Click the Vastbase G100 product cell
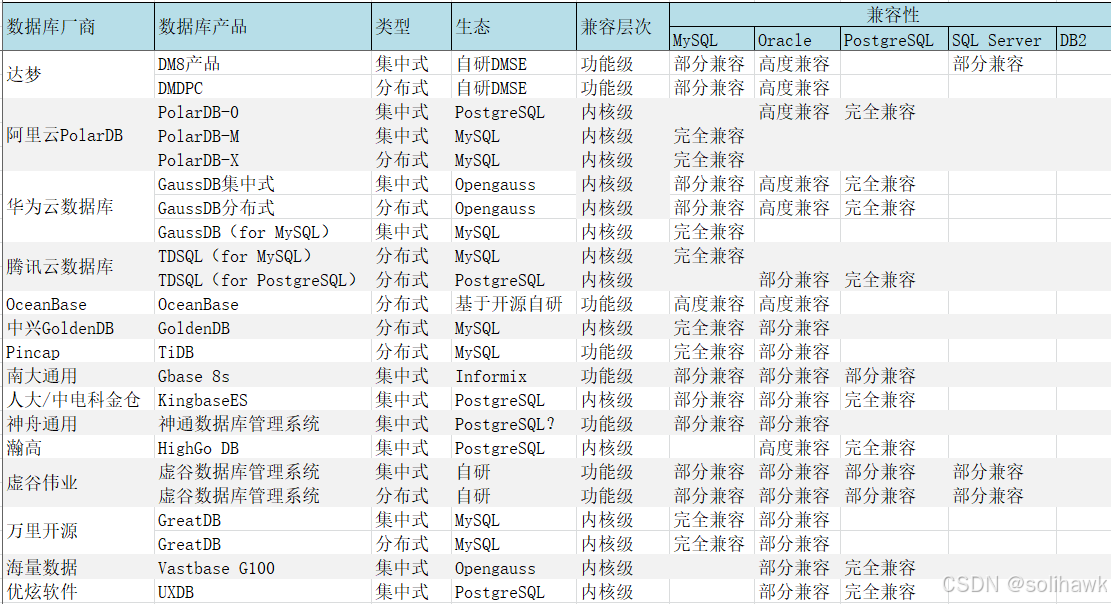The height and width of the screenshot is (604, 1111). coord(262,568)
